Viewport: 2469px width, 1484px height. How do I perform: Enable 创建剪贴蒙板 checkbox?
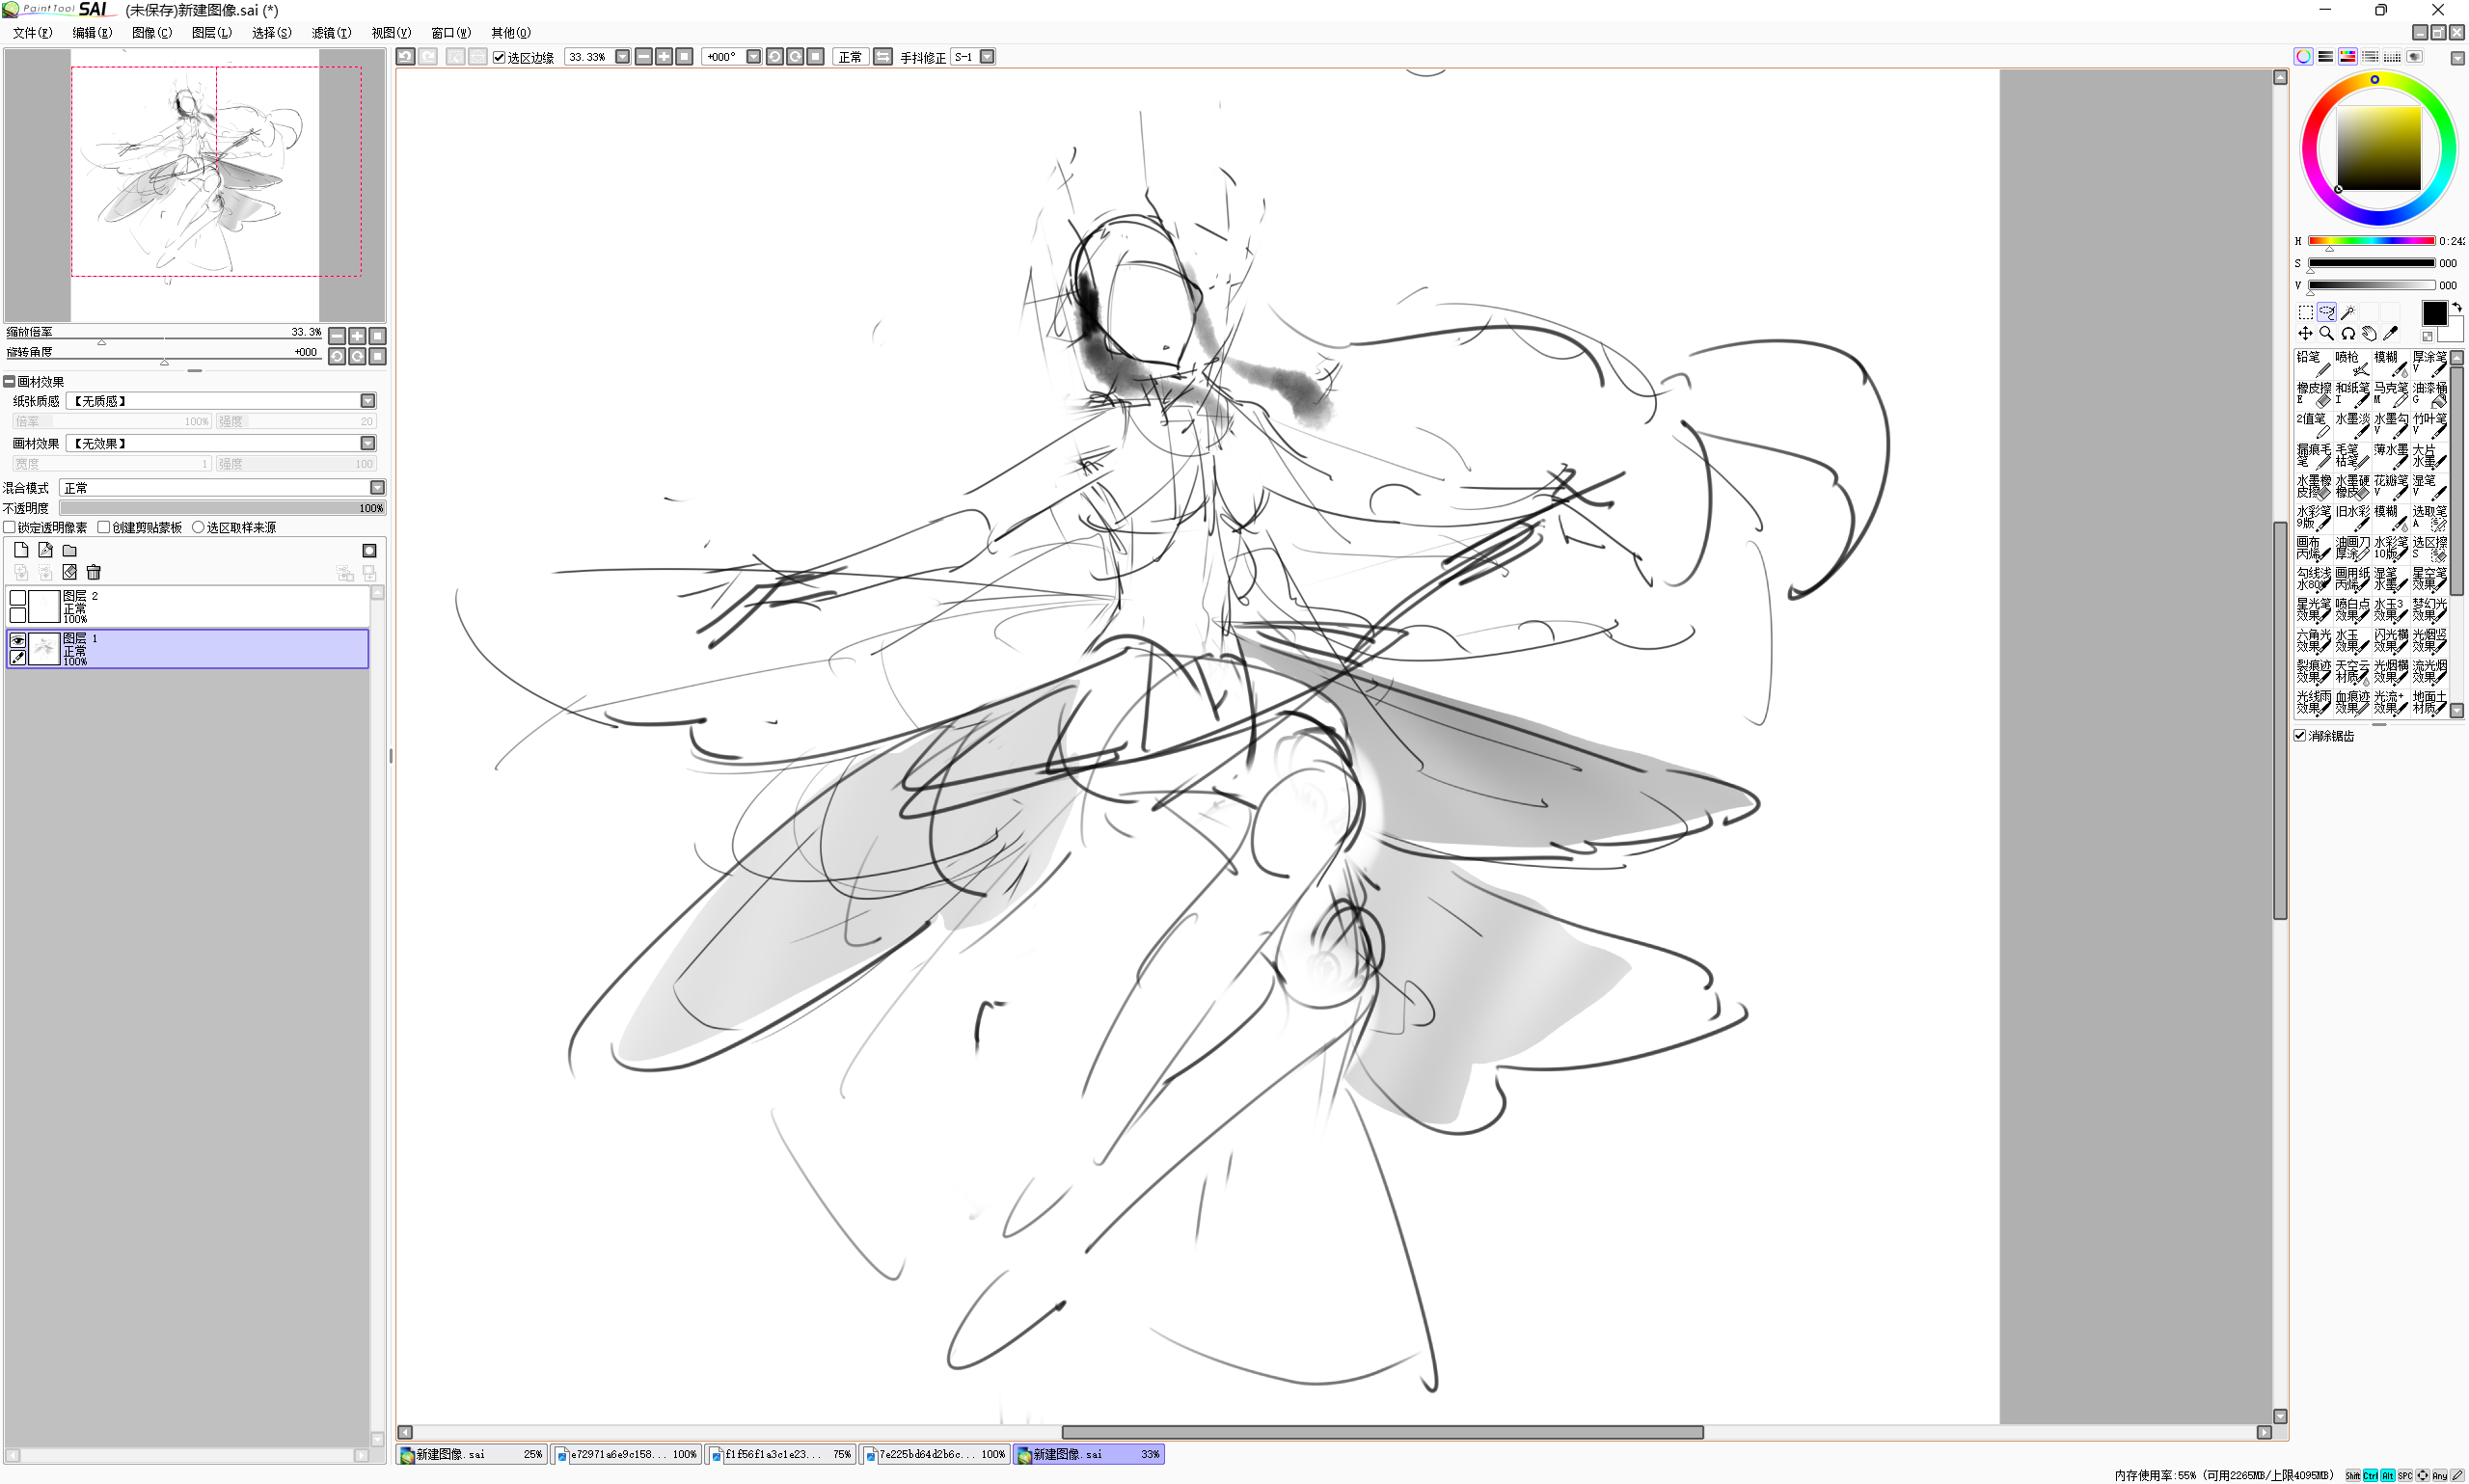104,527
